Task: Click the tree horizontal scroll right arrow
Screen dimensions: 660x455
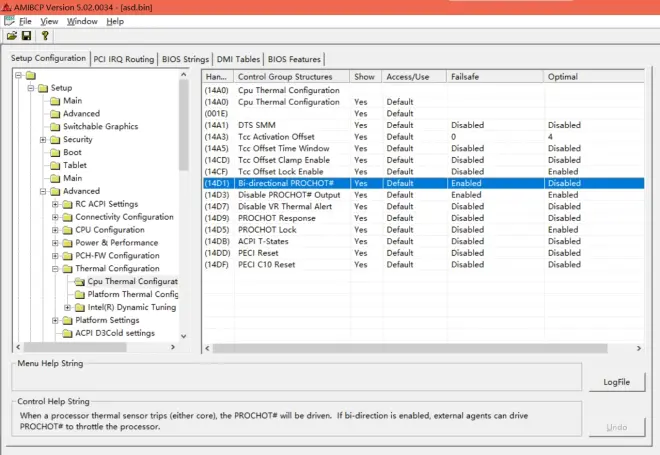Action: click(173, 347)
